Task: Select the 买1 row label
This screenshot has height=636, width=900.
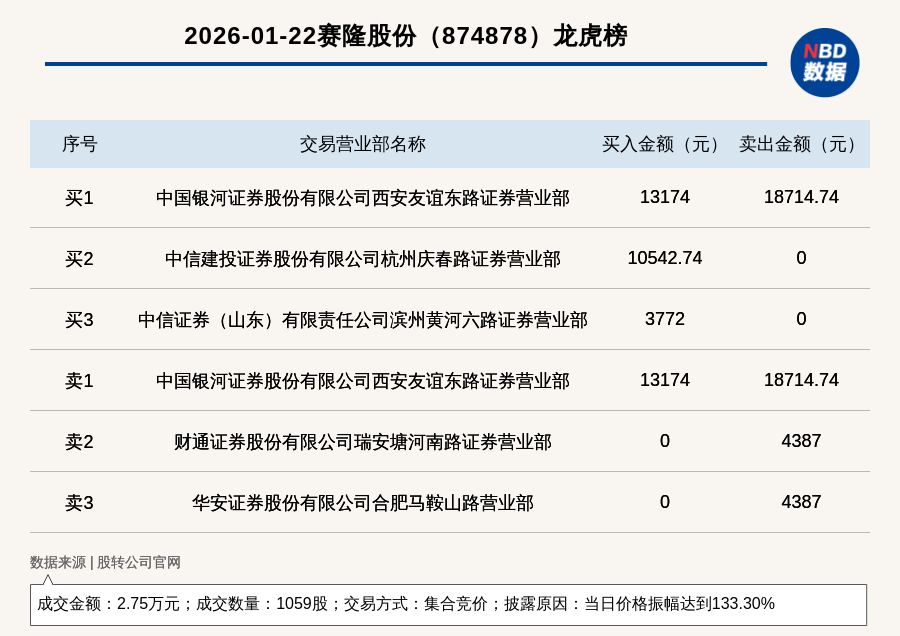Action: point(79,198)
